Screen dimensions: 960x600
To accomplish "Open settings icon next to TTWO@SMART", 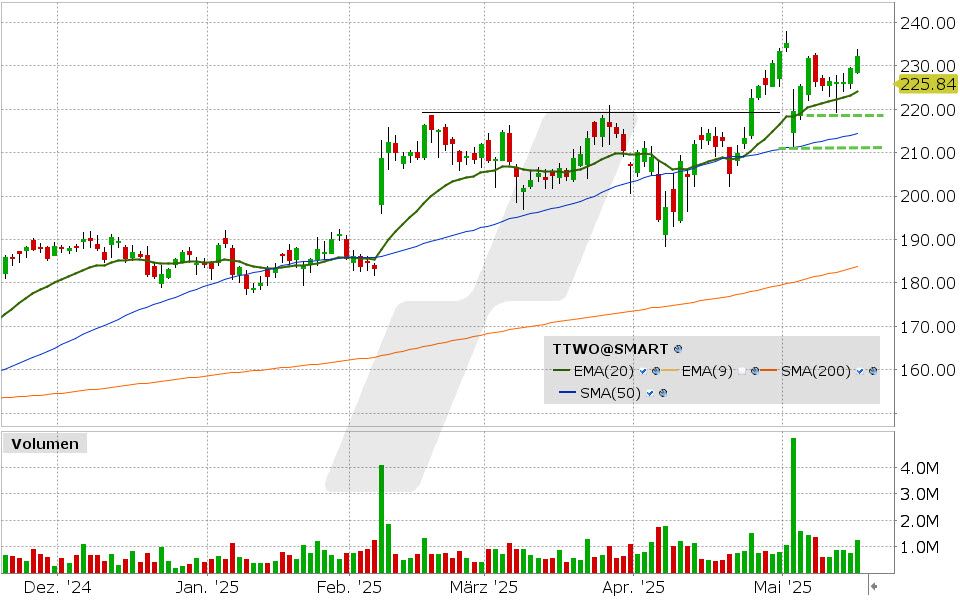I will pos(678,349).
